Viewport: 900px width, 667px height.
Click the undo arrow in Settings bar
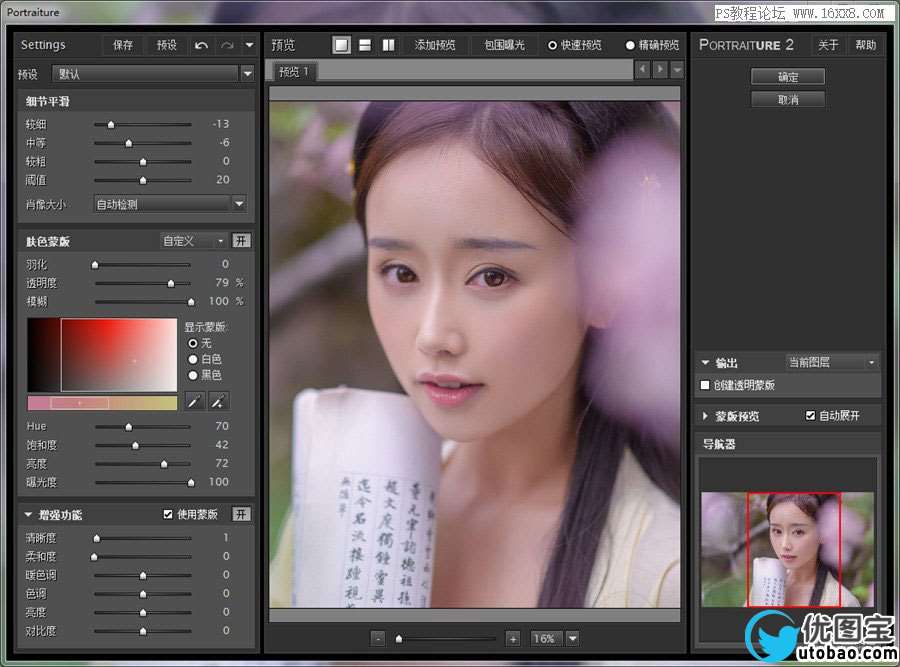pos(201,45)
